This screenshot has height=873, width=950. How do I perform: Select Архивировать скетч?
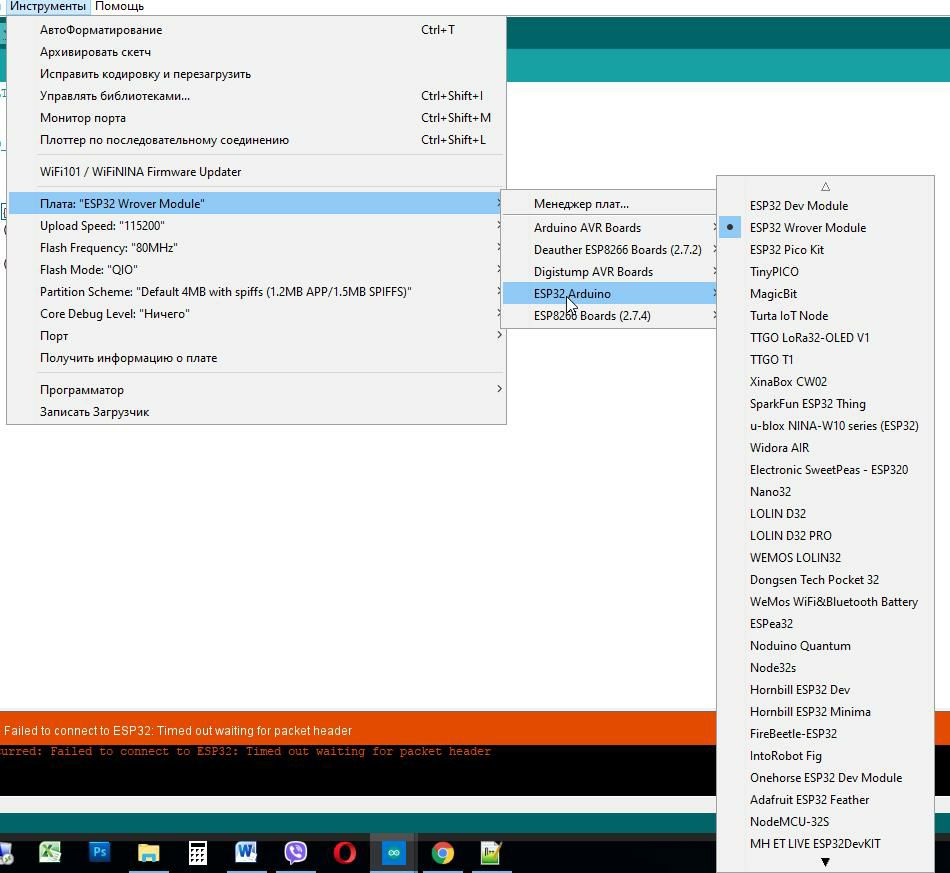pyautogui.click(x=256, y=52)
